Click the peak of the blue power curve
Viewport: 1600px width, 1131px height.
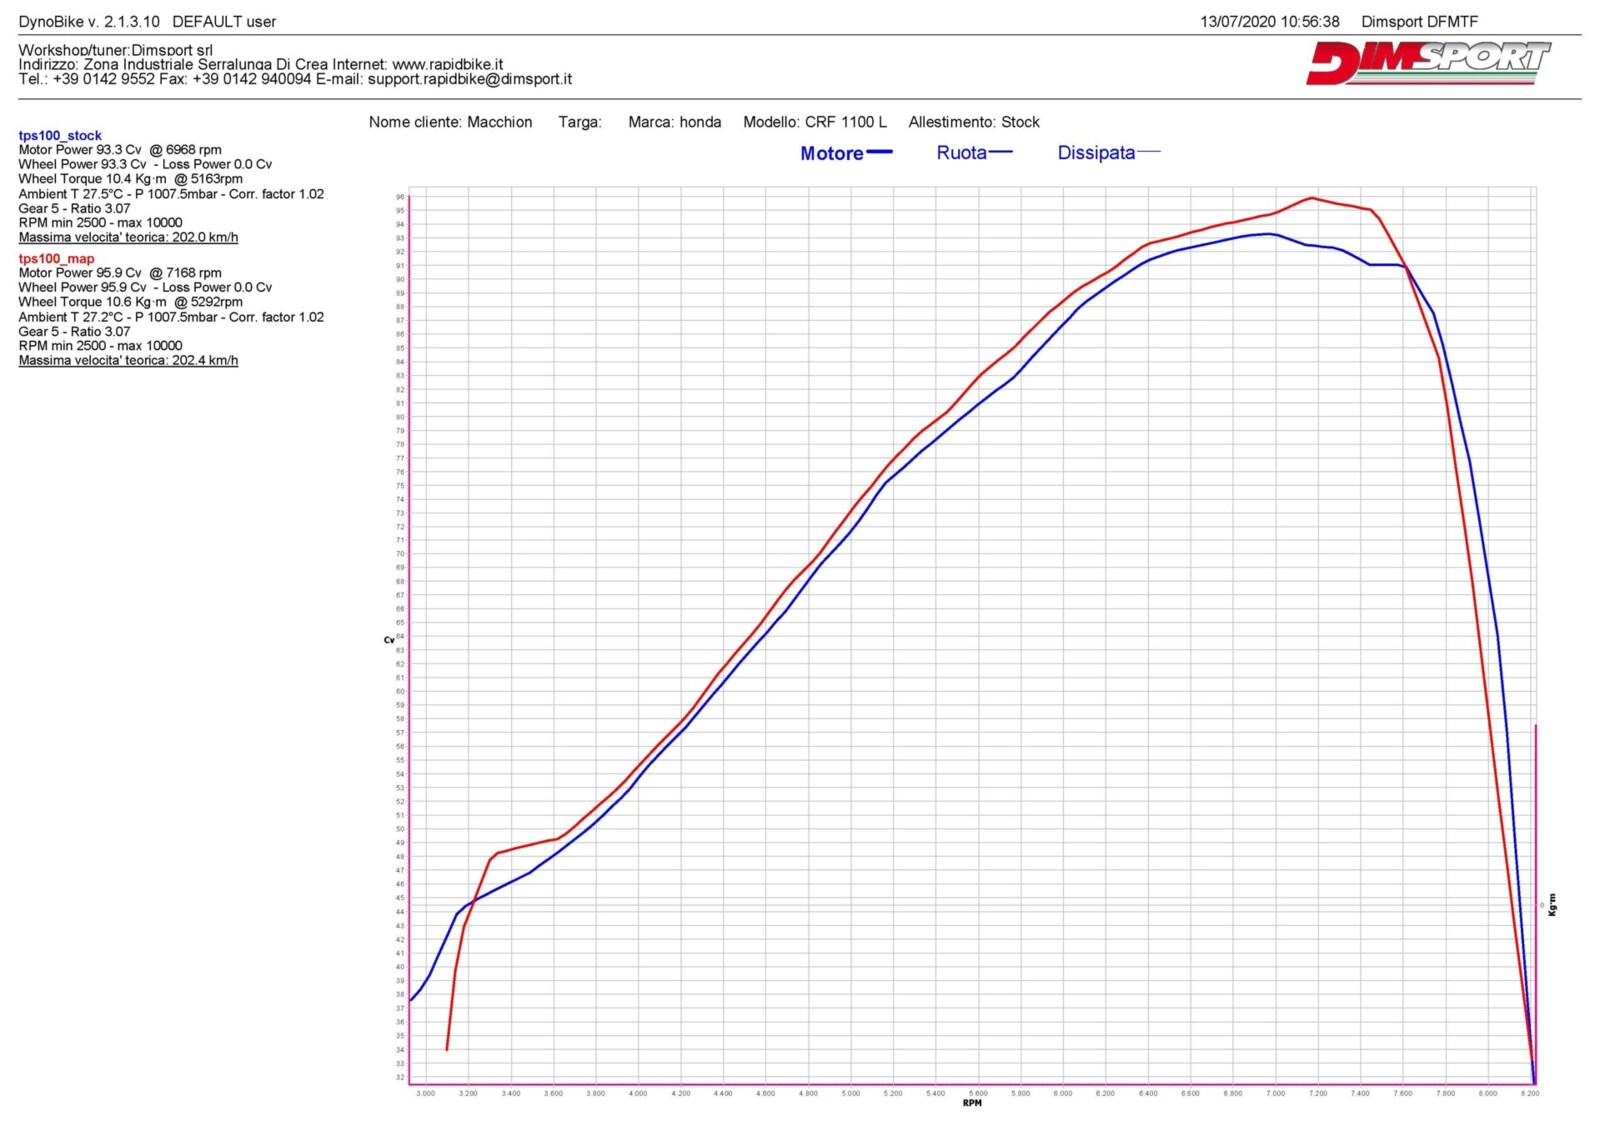tap(1269, 234)
